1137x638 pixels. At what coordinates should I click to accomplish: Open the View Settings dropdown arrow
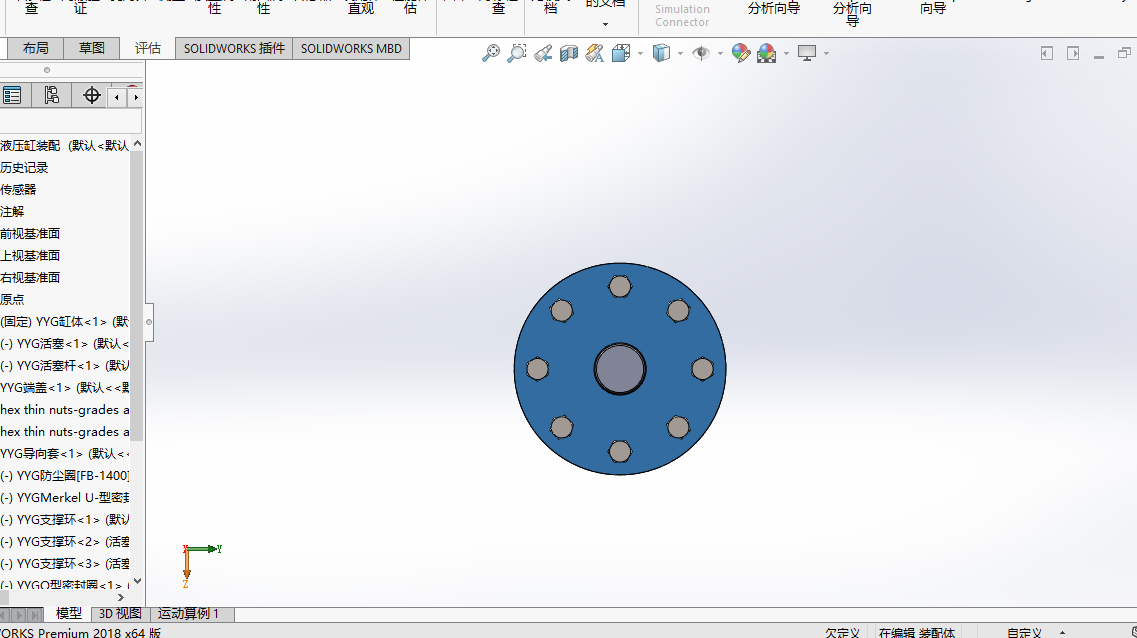pos(827,54)
